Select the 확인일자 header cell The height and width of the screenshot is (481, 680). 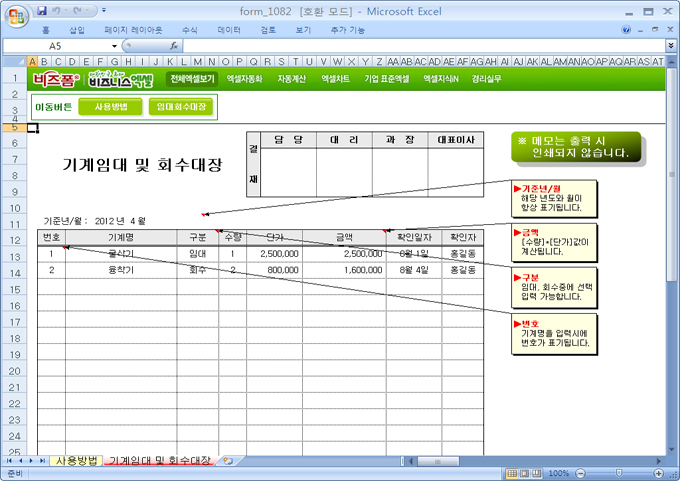pos(414,237)
